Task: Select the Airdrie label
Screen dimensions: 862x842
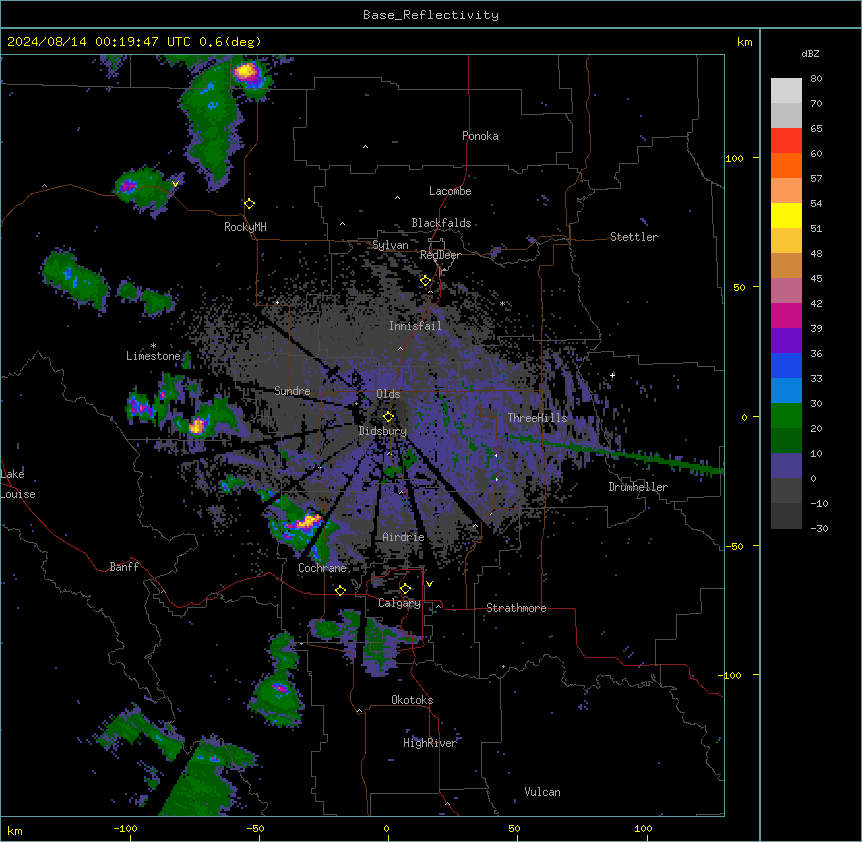Action: pos(404,537)
